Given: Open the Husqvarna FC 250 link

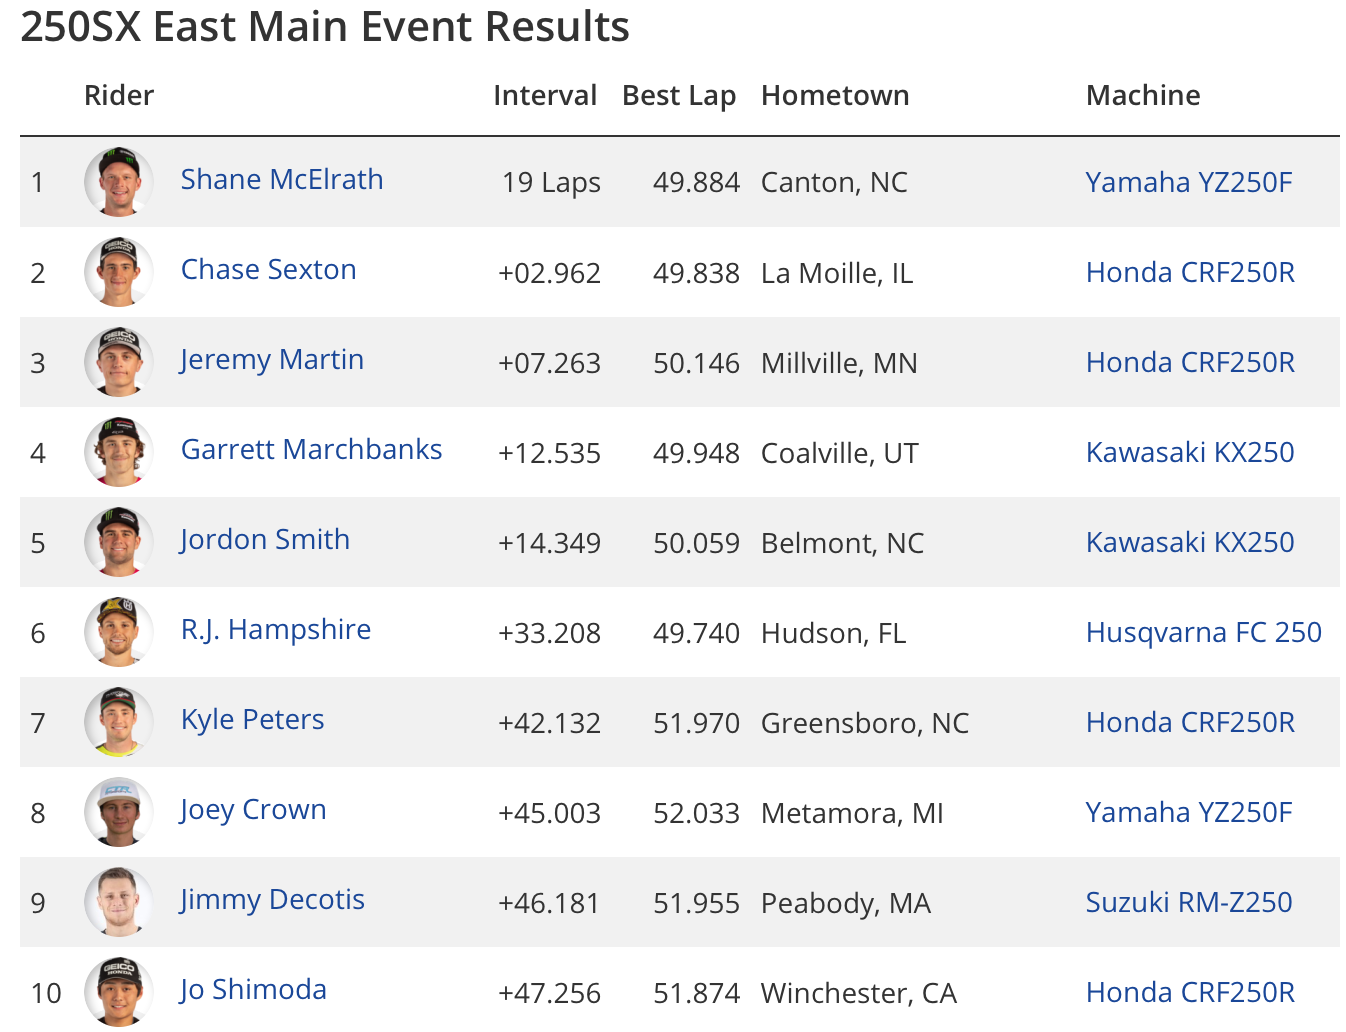Looking at the screenshot, I should coord(1203,633).
